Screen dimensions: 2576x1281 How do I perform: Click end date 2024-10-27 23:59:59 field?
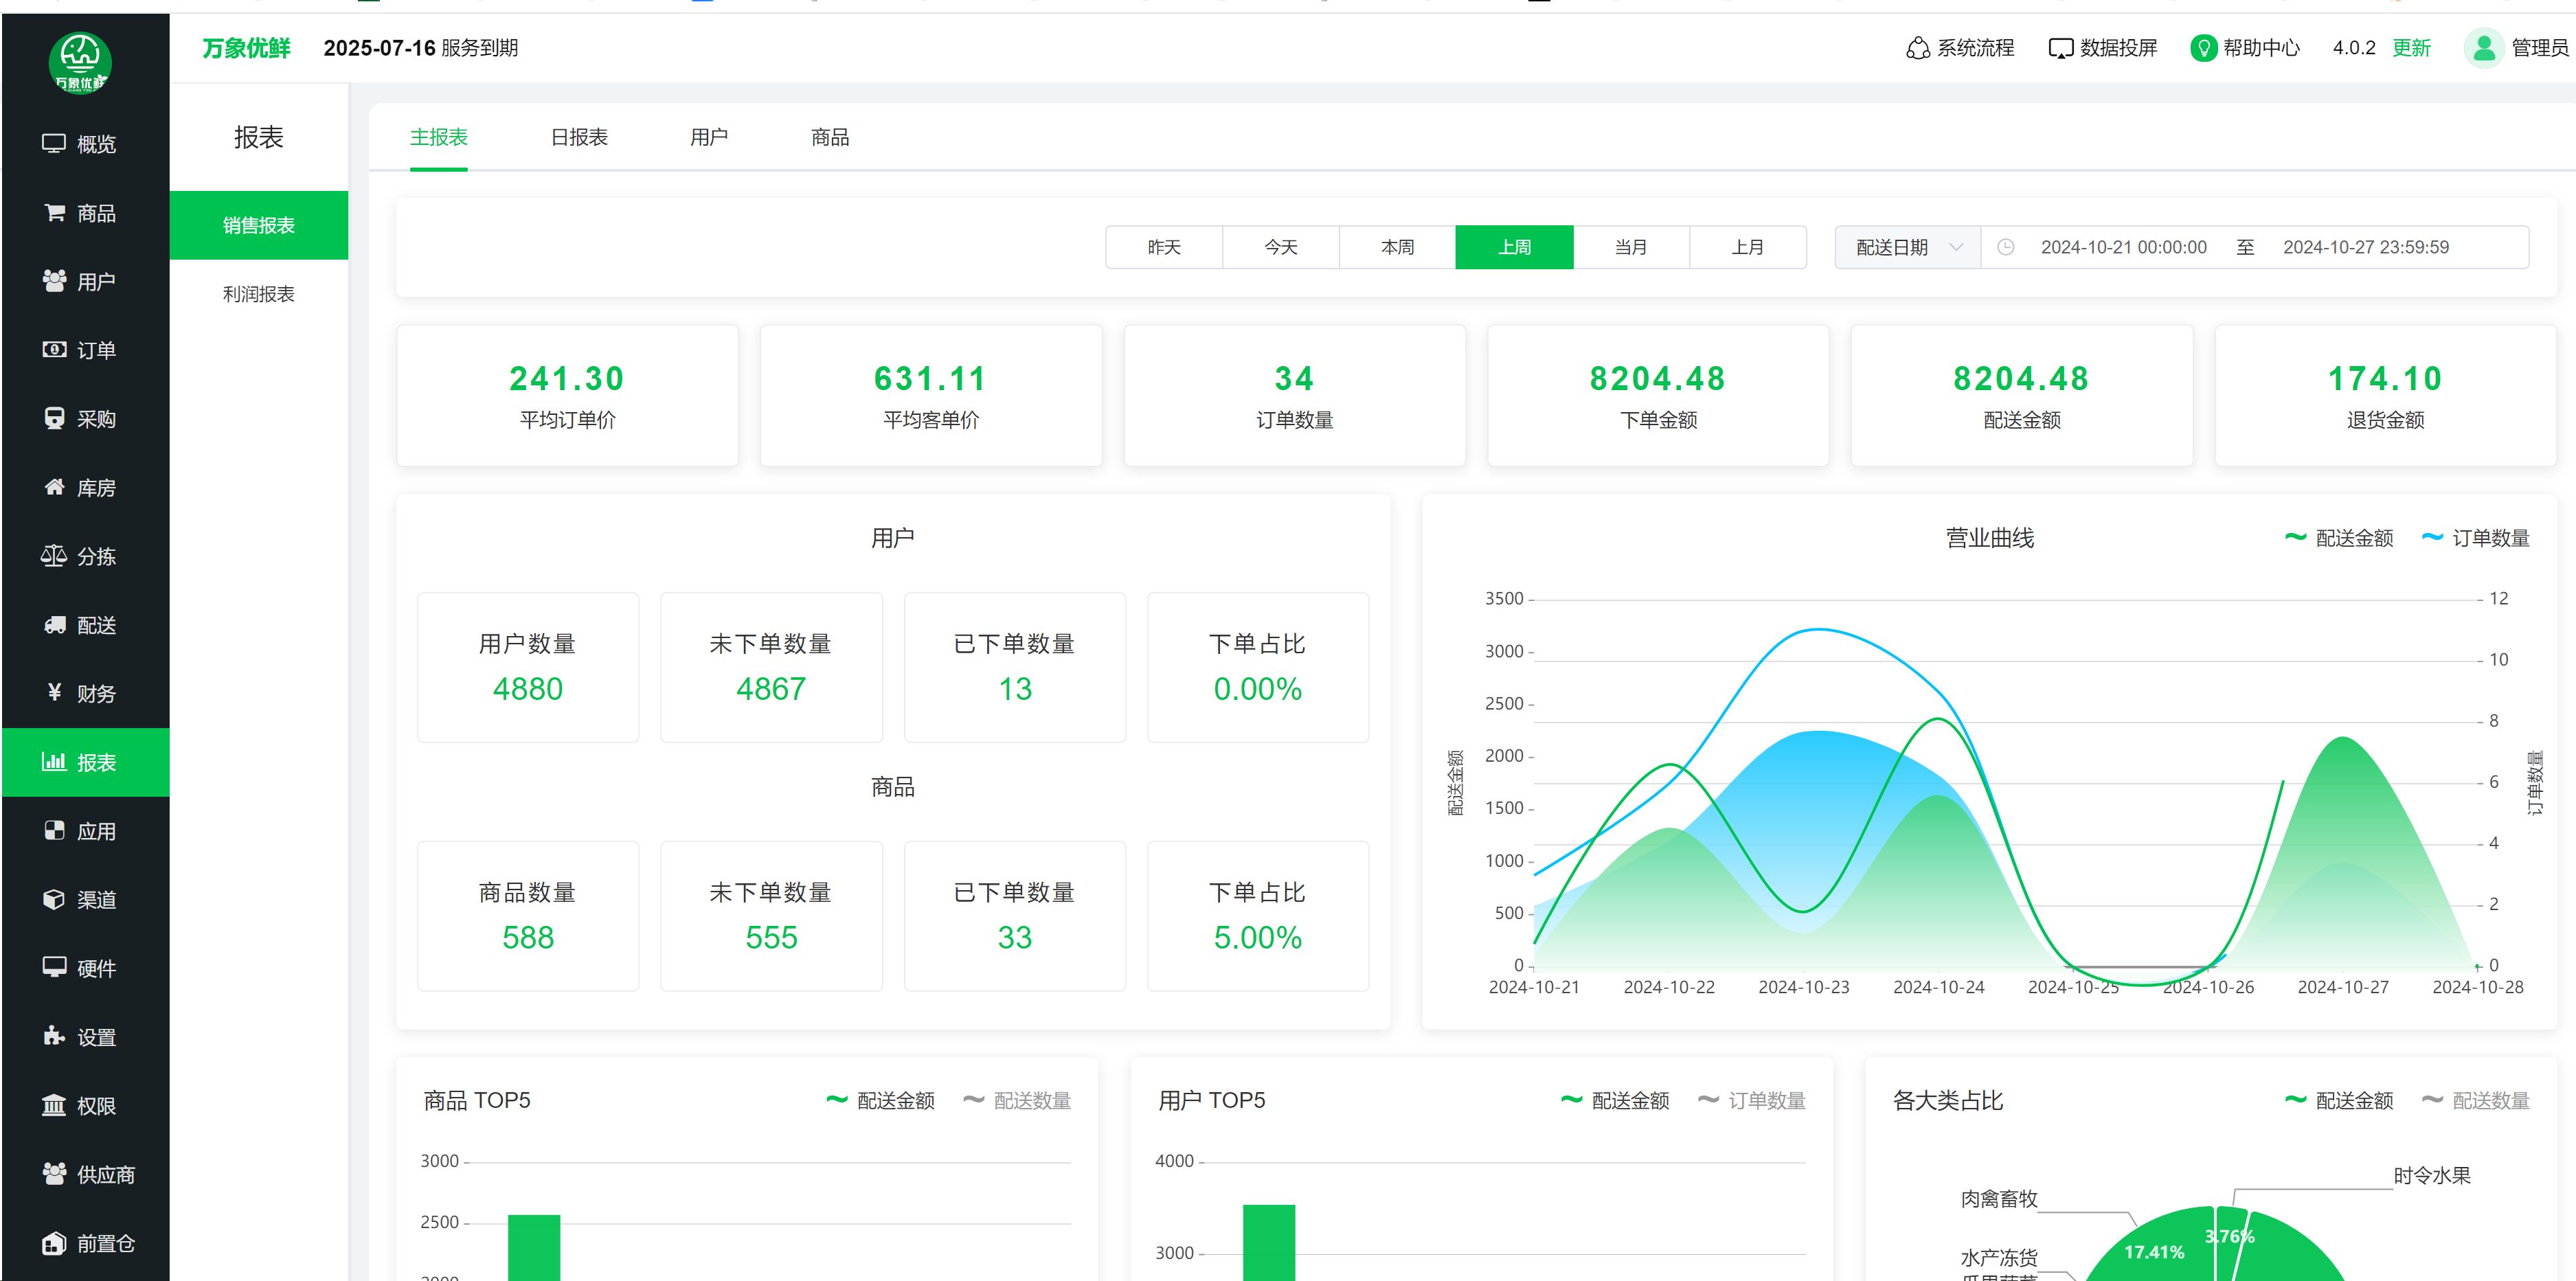pyautogui.click(x=2366, y=247)
